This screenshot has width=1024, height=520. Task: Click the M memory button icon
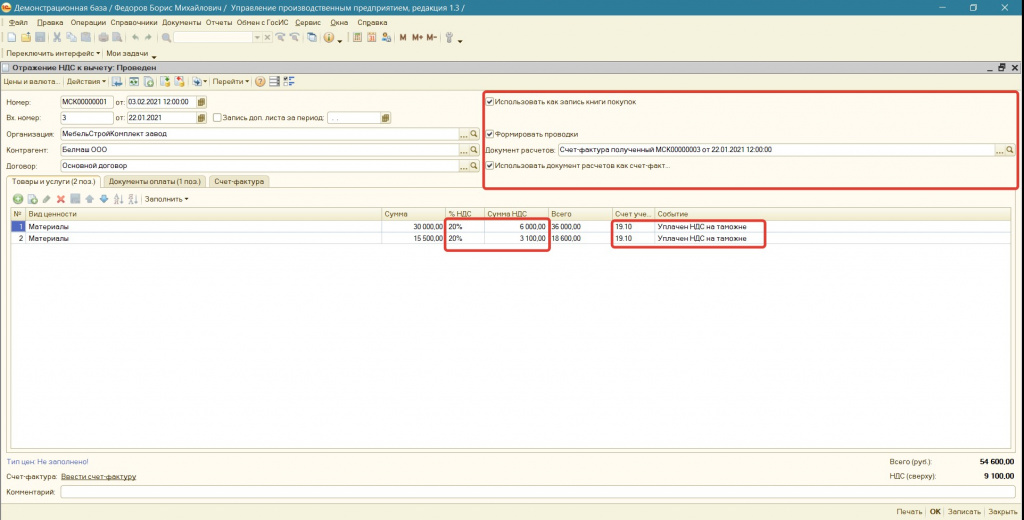coord(403,38)
